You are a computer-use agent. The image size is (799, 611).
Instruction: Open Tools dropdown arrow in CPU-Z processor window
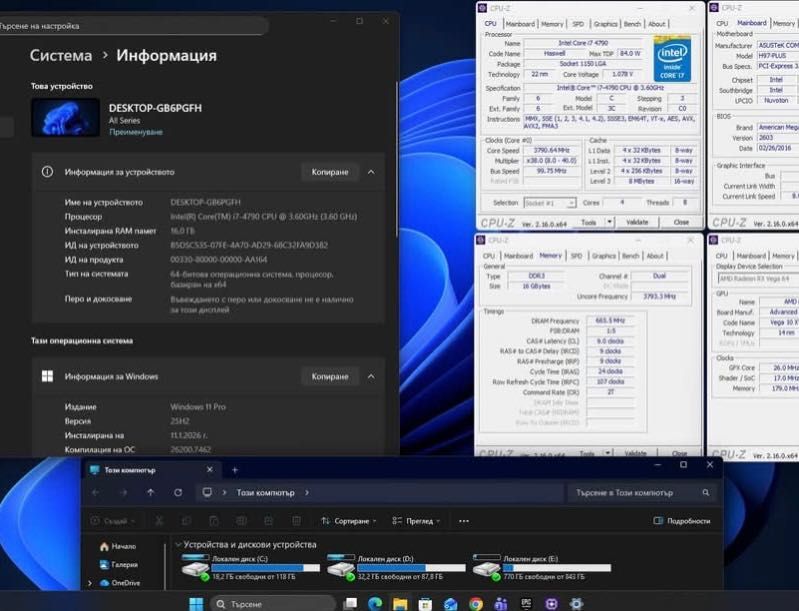(609, 222)
